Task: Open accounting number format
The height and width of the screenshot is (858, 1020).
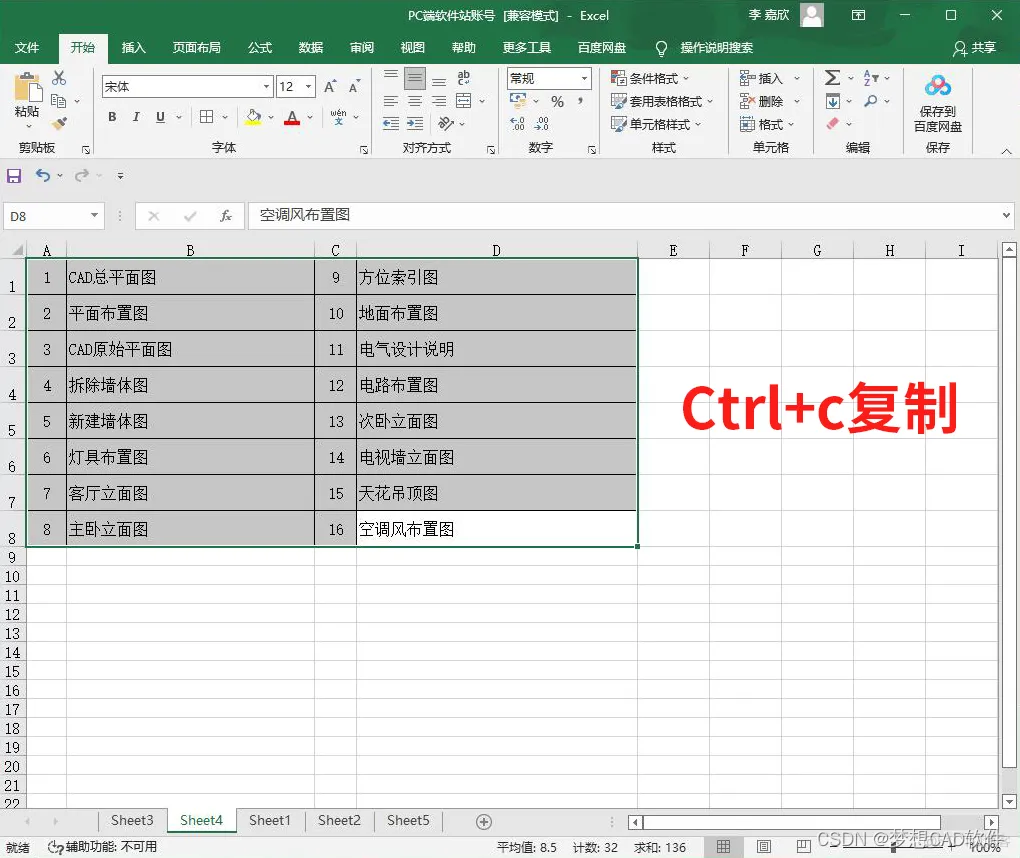Action: click(518, 101)
